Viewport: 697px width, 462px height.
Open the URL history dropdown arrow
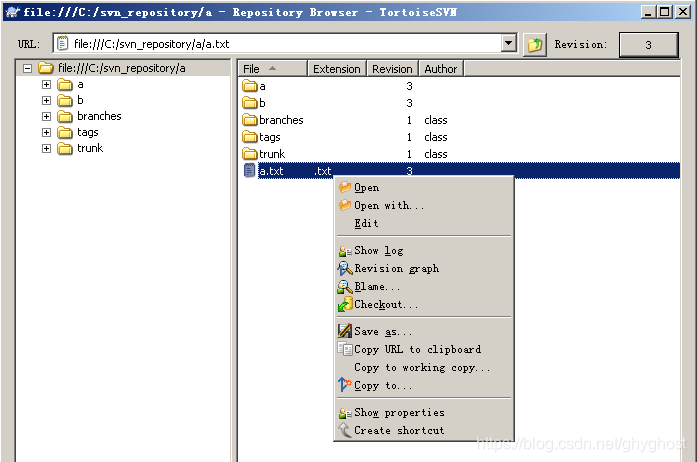click(509, 44)
